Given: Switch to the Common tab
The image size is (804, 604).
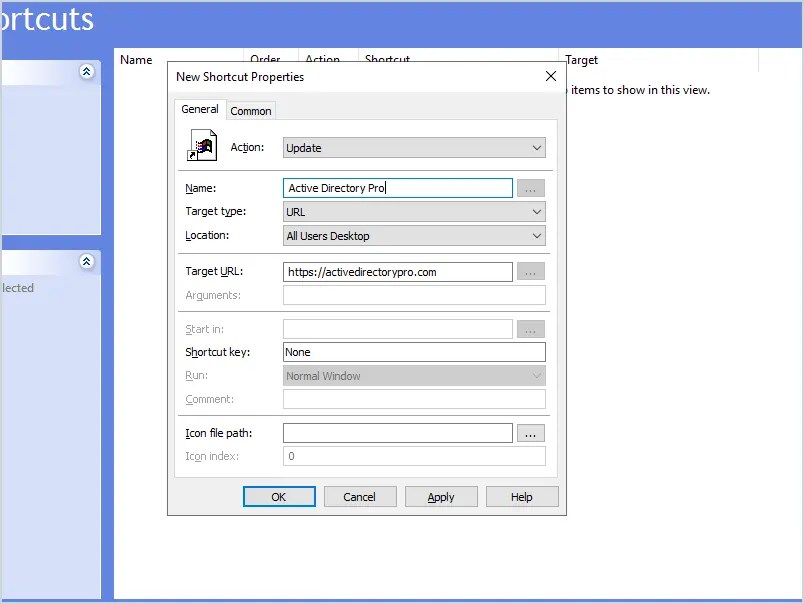Looking at the screenshot, I should [250, 110].
